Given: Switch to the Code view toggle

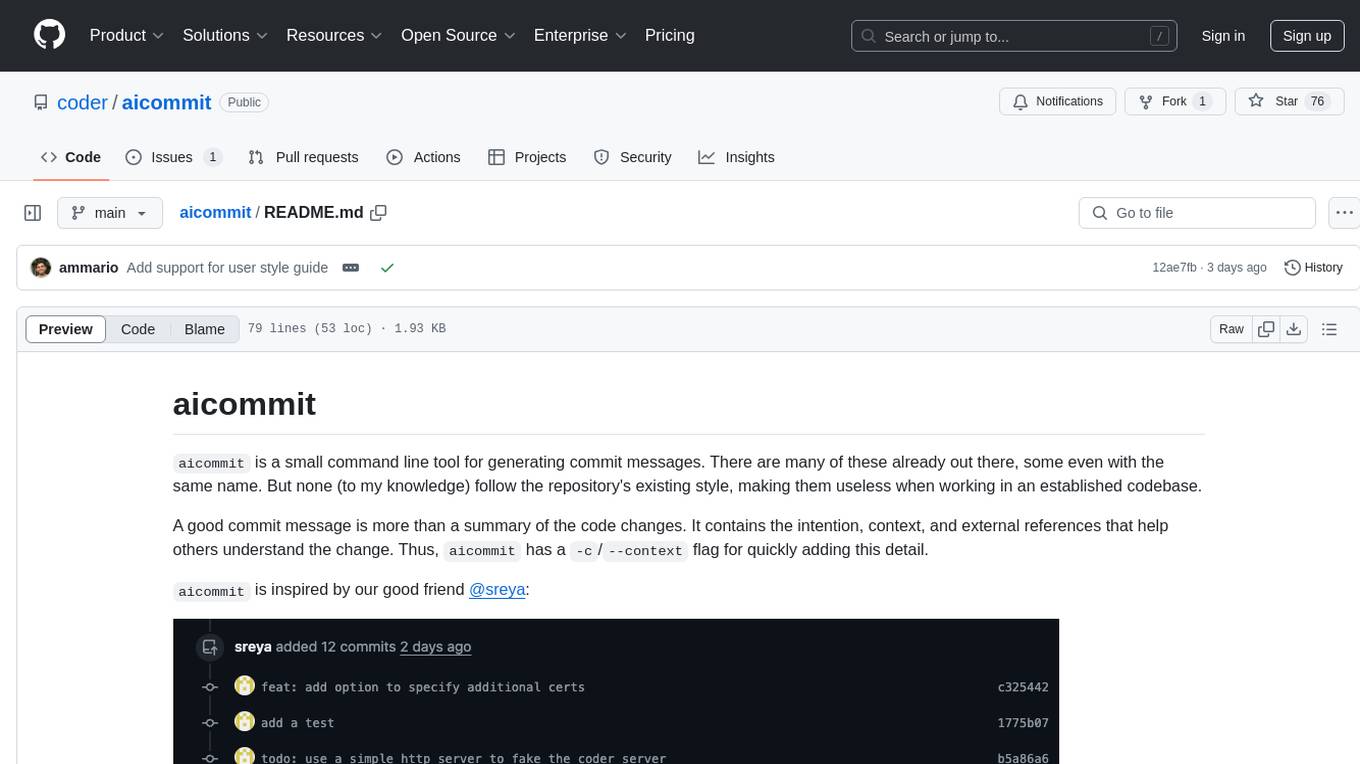Looking at the screenshot, I should pos(138,329).
